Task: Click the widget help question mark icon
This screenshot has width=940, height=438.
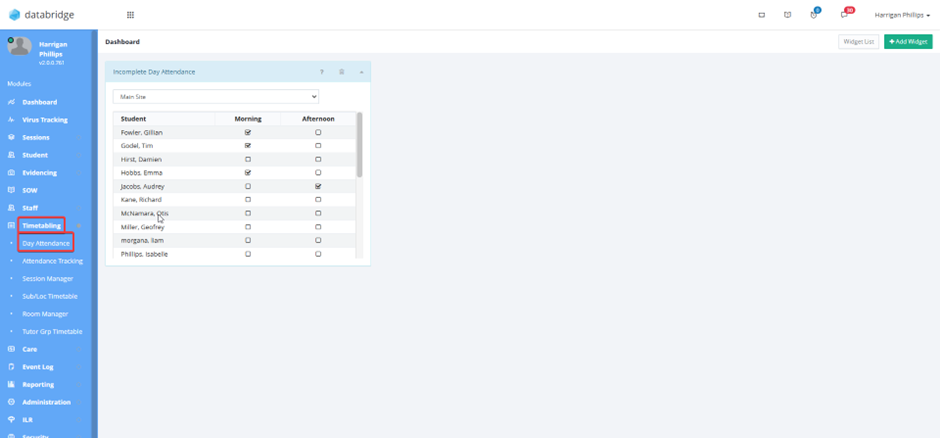Action: [322, 72]
